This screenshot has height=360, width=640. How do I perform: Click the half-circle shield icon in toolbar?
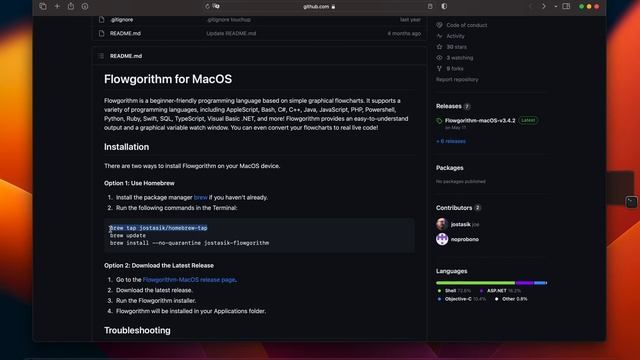(x=444, y=7)
